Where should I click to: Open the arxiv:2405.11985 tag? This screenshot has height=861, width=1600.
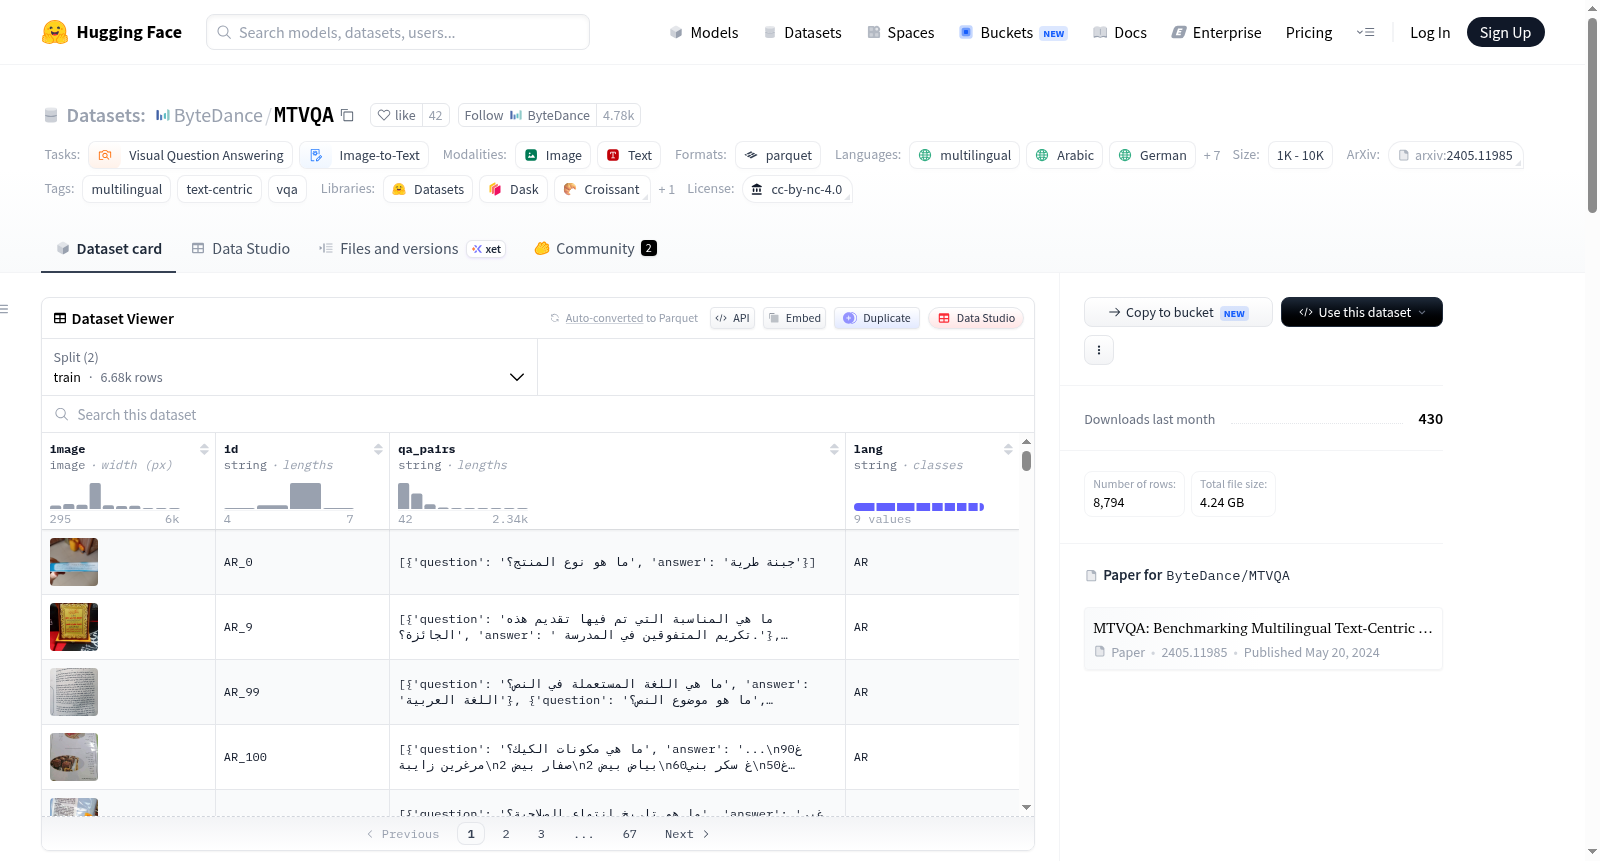(1455, 155)
